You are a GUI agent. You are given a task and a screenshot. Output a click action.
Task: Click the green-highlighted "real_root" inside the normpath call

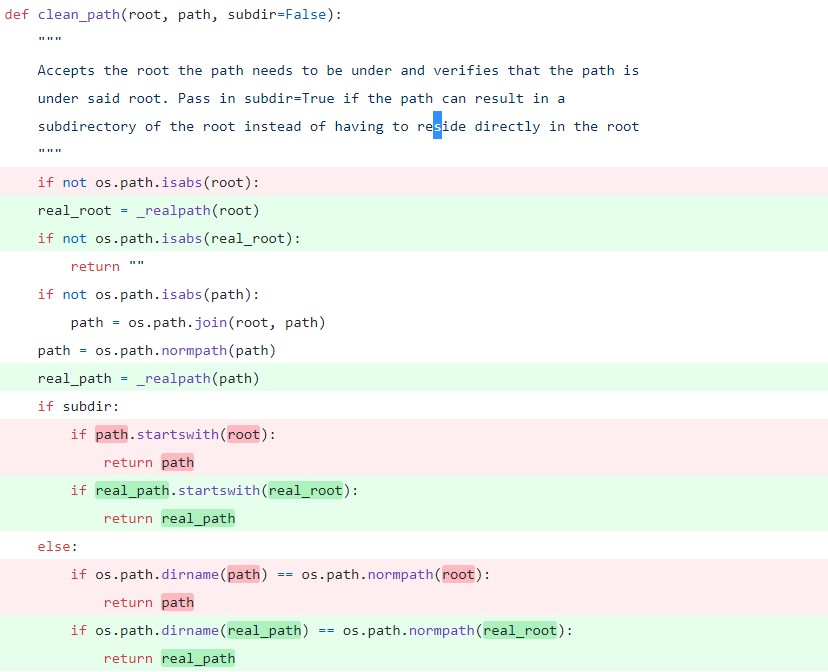520,631
